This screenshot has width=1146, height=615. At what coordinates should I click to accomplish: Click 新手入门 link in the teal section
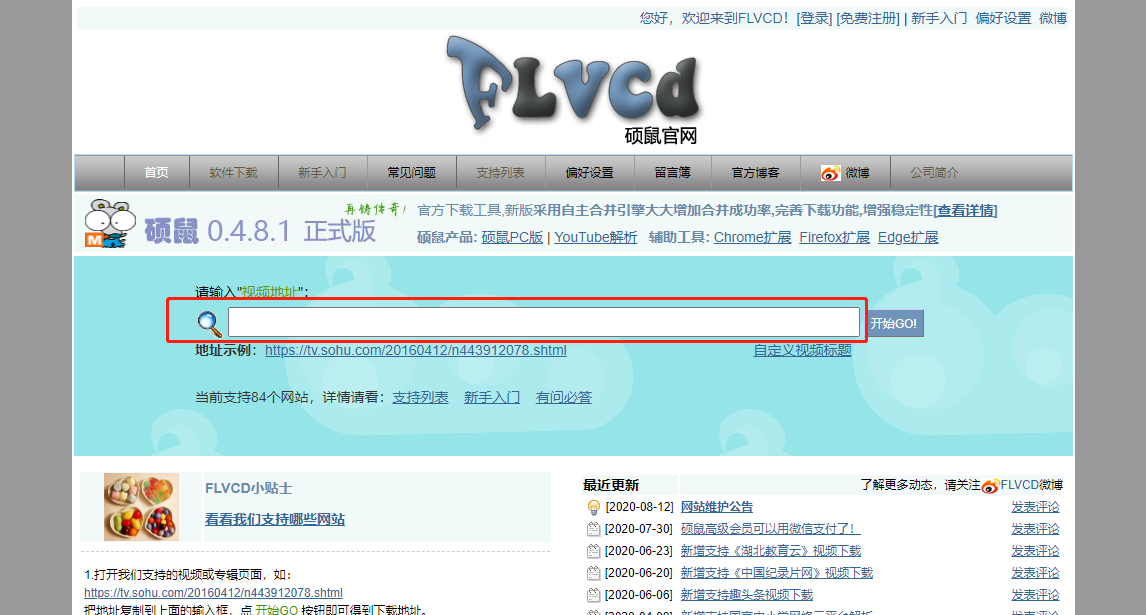492,398
